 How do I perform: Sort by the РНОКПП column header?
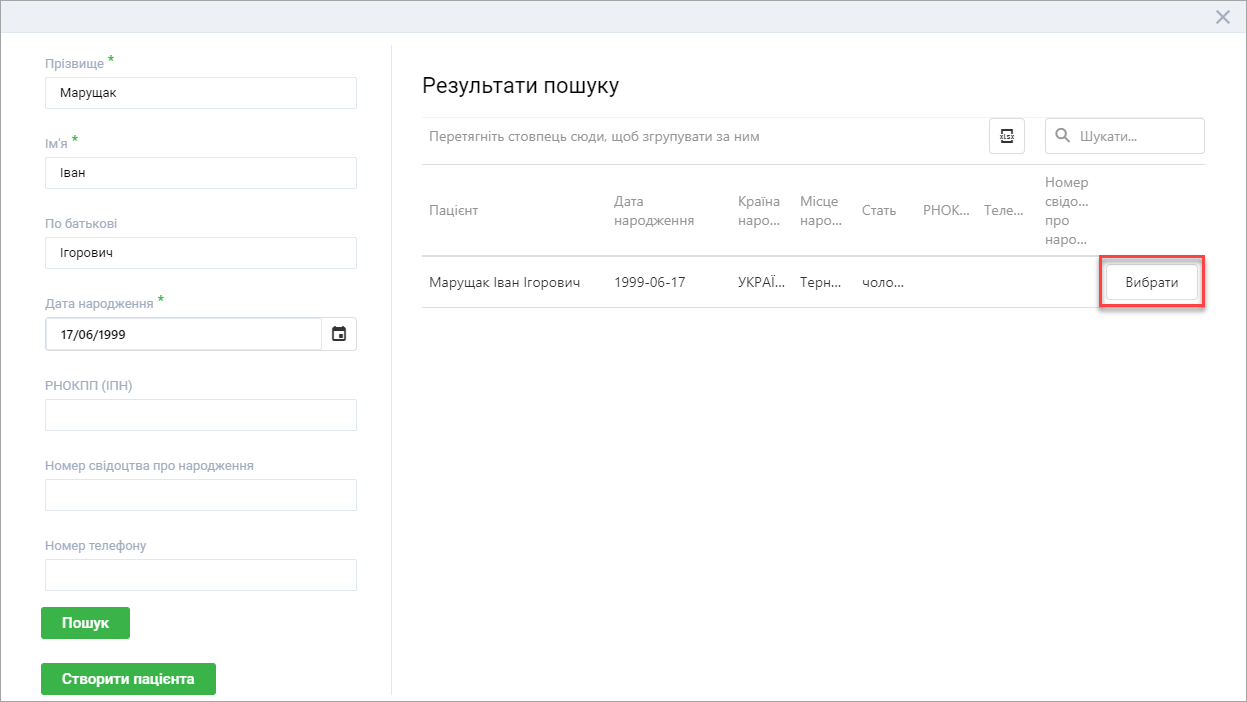point(946,211)
